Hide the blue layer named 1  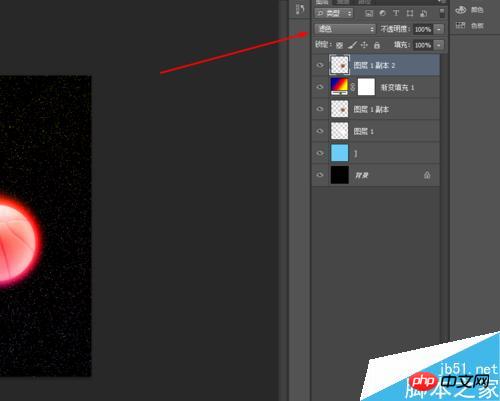click(x=320, y=153)
